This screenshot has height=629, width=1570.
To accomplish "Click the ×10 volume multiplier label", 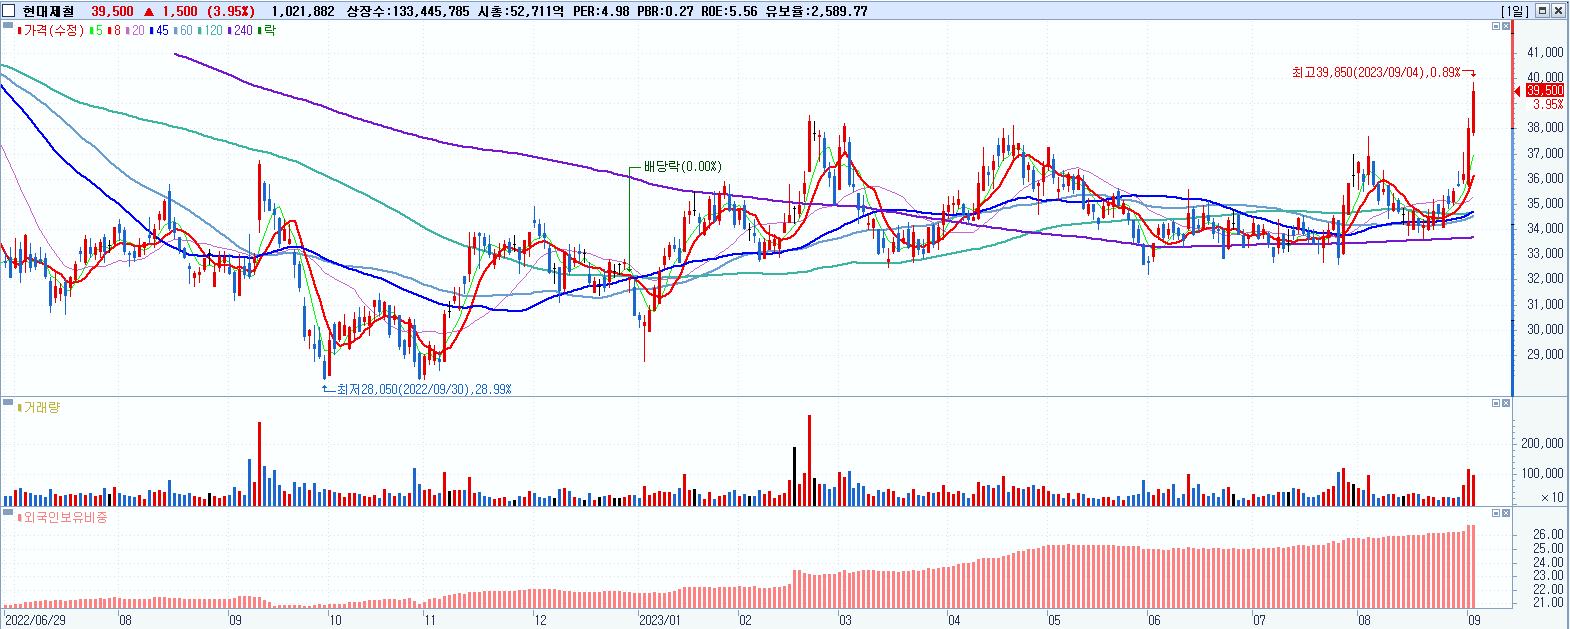I will (x=1552, y=497).
